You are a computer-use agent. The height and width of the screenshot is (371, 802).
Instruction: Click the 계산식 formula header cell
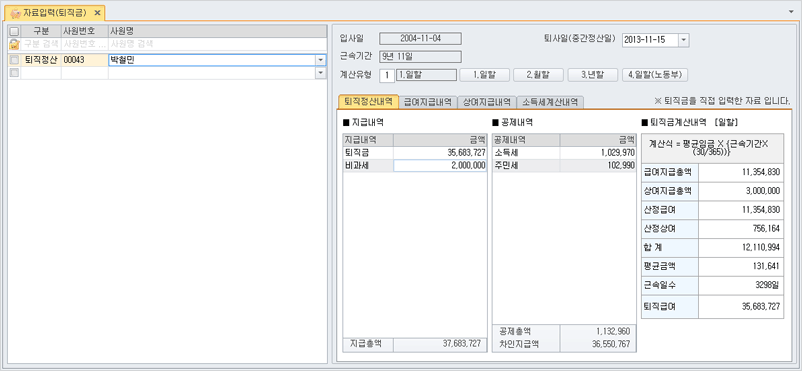click(x=712, y=148)
